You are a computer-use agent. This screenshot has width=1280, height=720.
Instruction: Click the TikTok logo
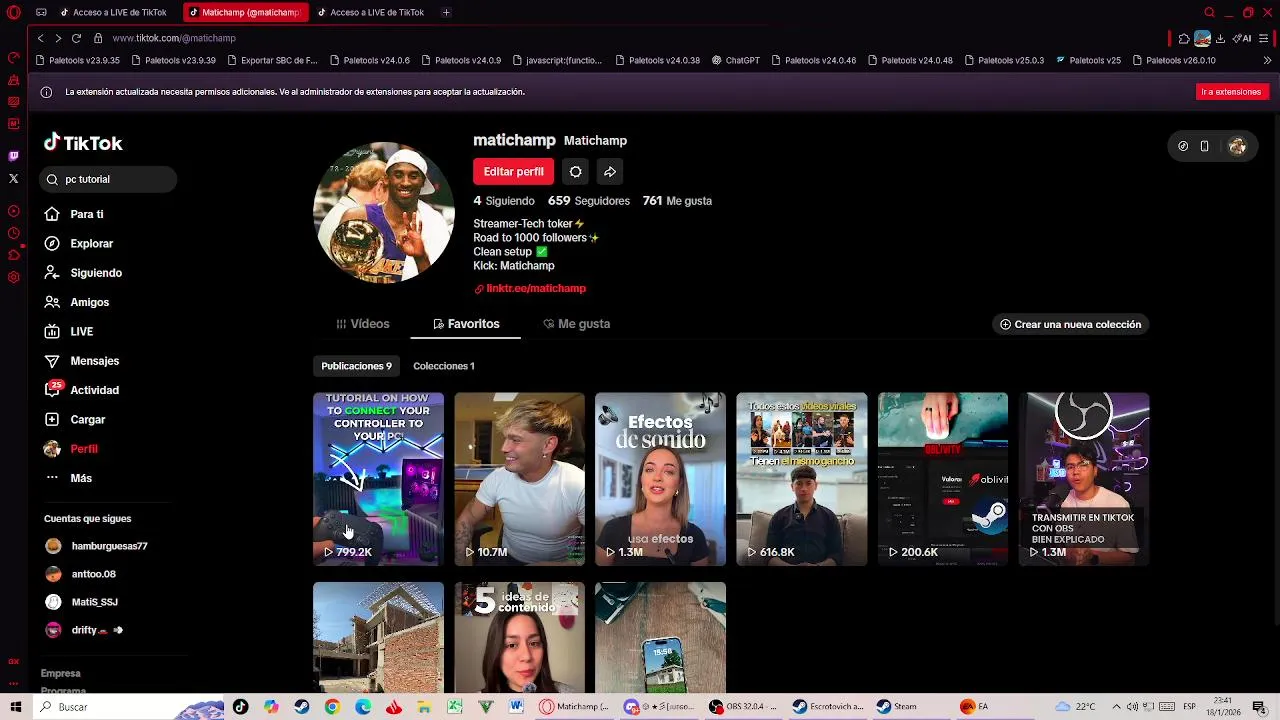click(x=83, y=143)
